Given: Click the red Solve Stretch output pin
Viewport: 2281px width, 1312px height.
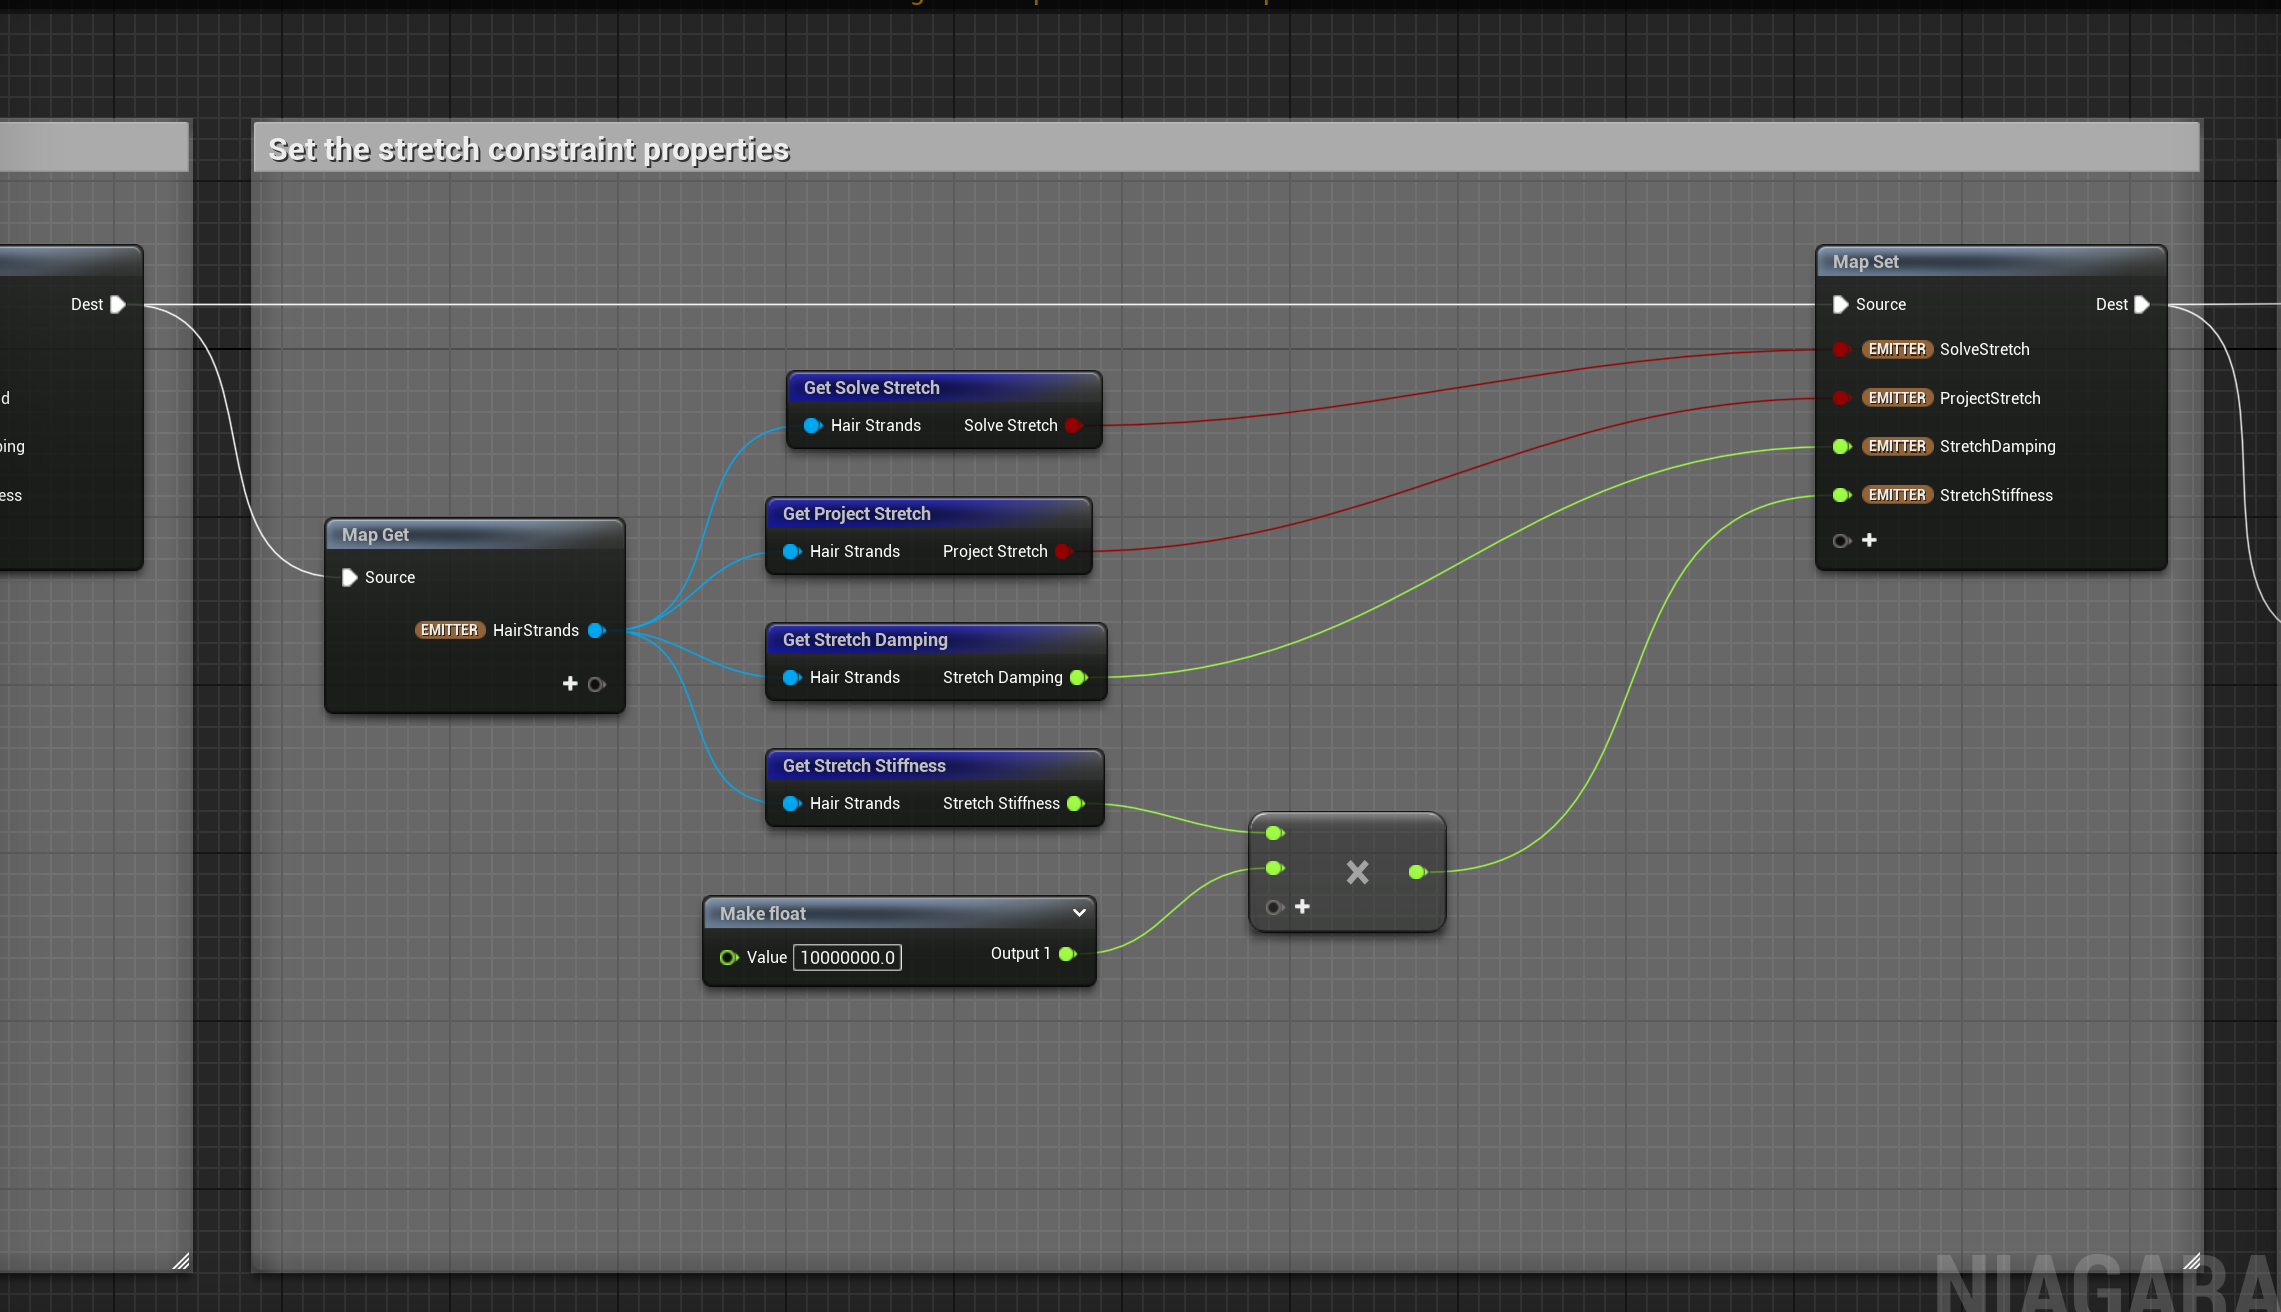Looking at the screenshot, I should (1073, 425).
